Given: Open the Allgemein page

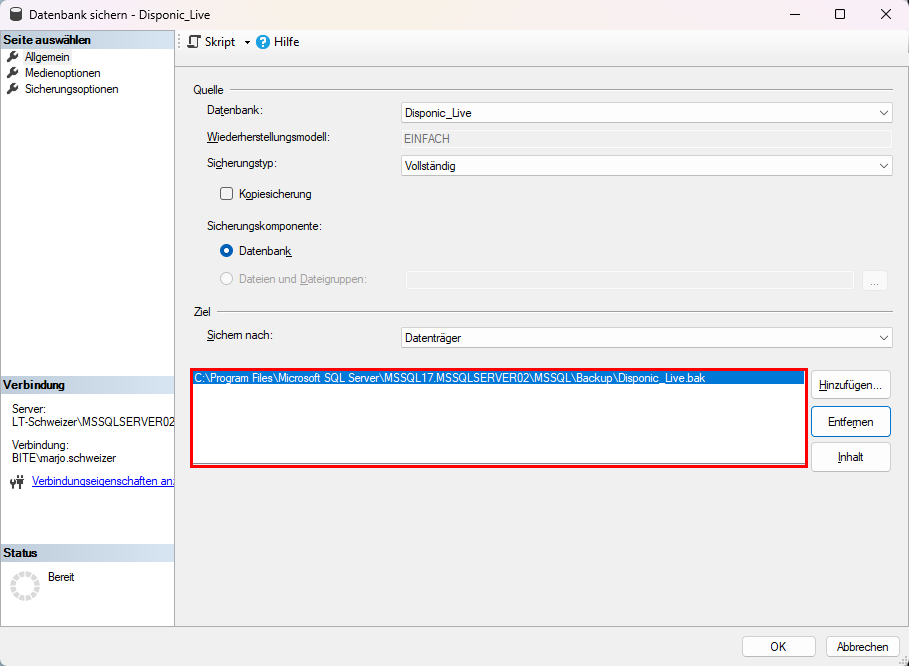Looking at the screenshot, I should click(x=47, y=57).
